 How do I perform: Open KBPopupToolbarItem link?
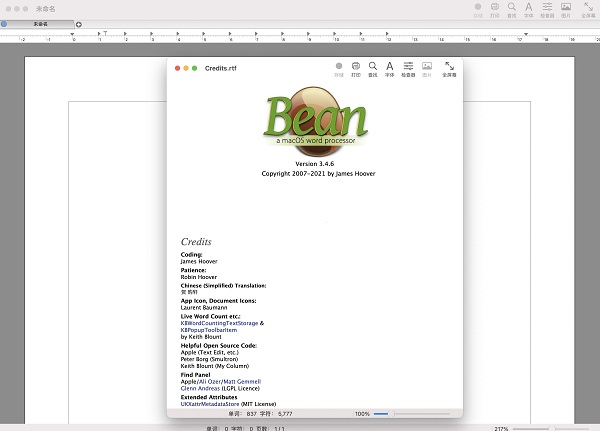point(209,330)
